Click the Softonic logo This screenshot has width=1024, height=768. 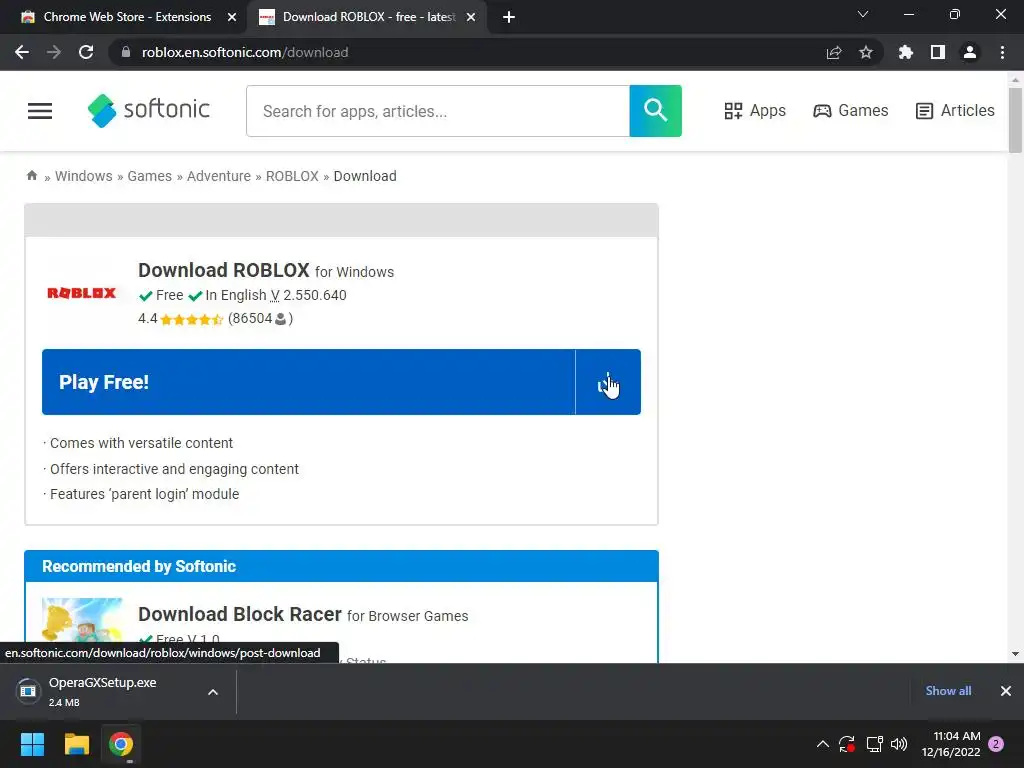click(x=149, y=110)
